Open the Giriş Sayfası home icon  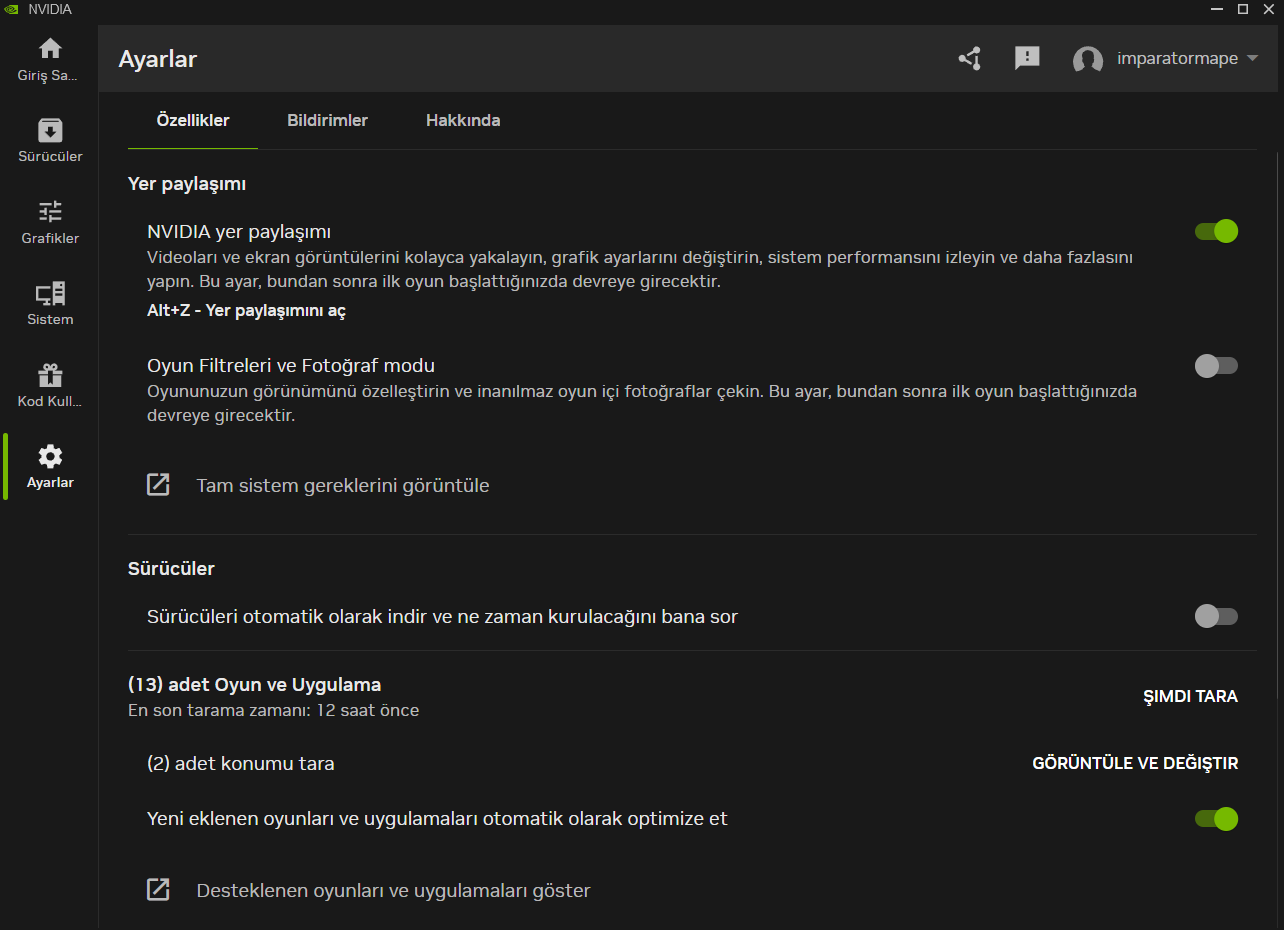(x=50, y=48)
